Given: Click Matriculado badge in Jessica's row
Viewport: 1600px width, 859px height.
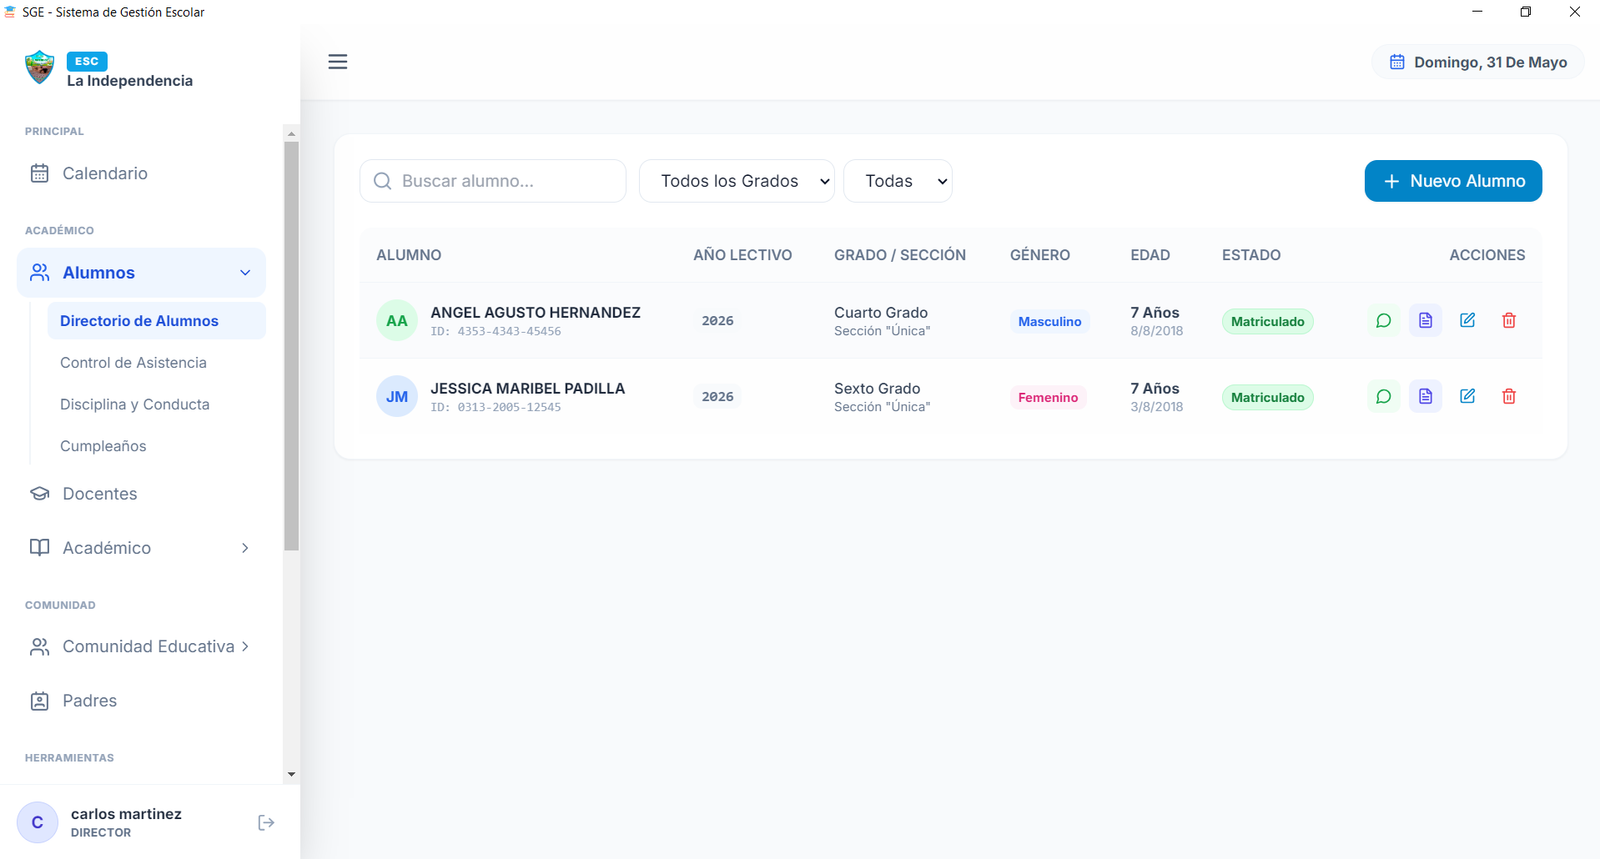Looking at the screenshot, I should coord(1267,398).
